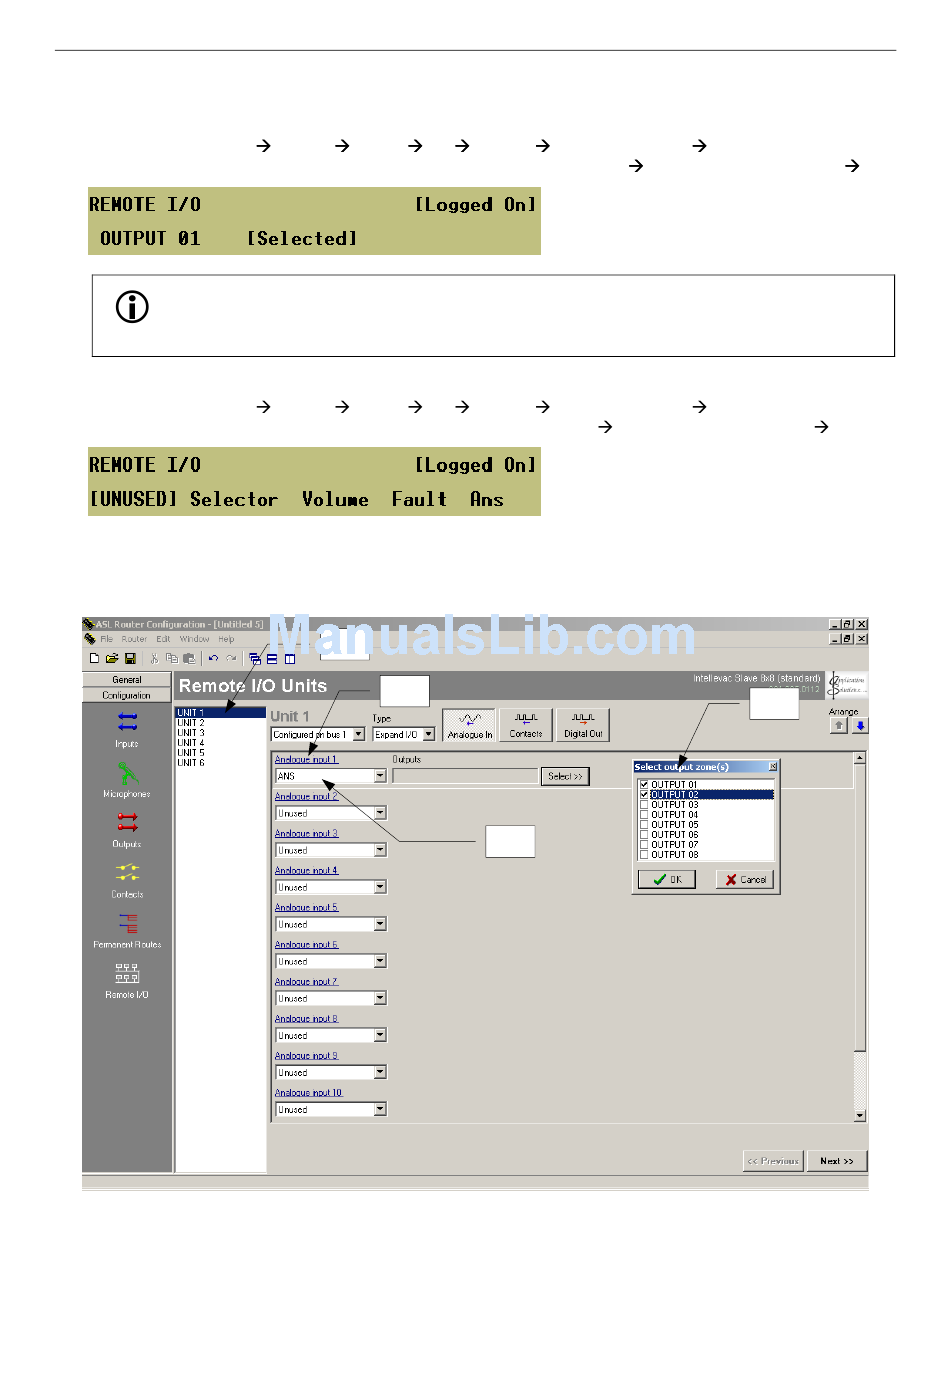Switch to the Contacts view
This screenshot has height=1379, width=950.
pyautogui.click(x=526, y=725)
